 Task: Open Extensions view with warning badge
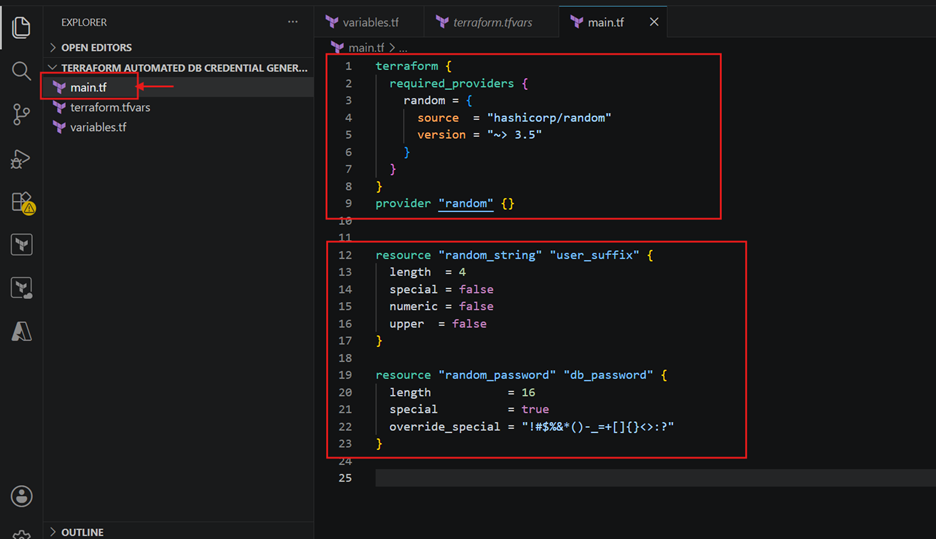pyautogui.click(x=23, y=203)
